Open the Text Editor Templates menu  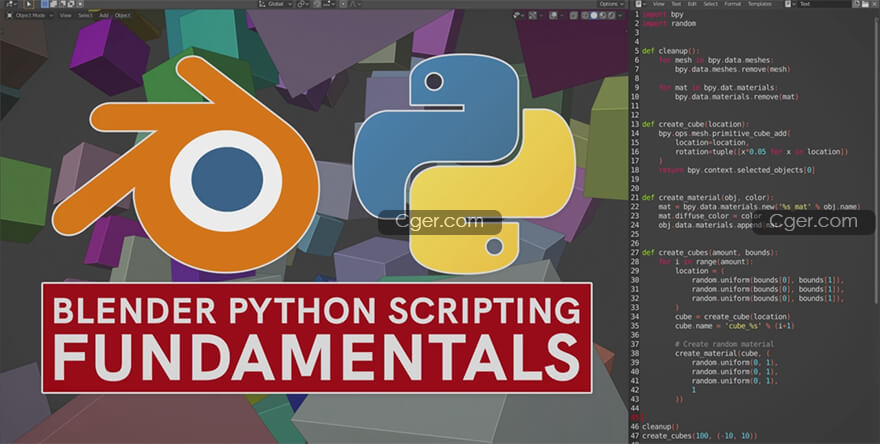coord(759,4)
